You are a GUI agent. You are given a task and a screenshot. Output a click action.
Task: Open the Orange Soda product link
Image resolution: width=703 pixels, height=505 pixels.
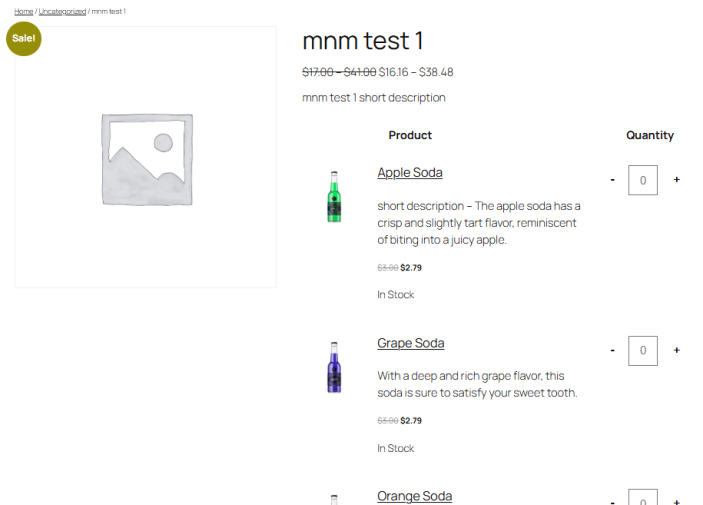(414, 496)
